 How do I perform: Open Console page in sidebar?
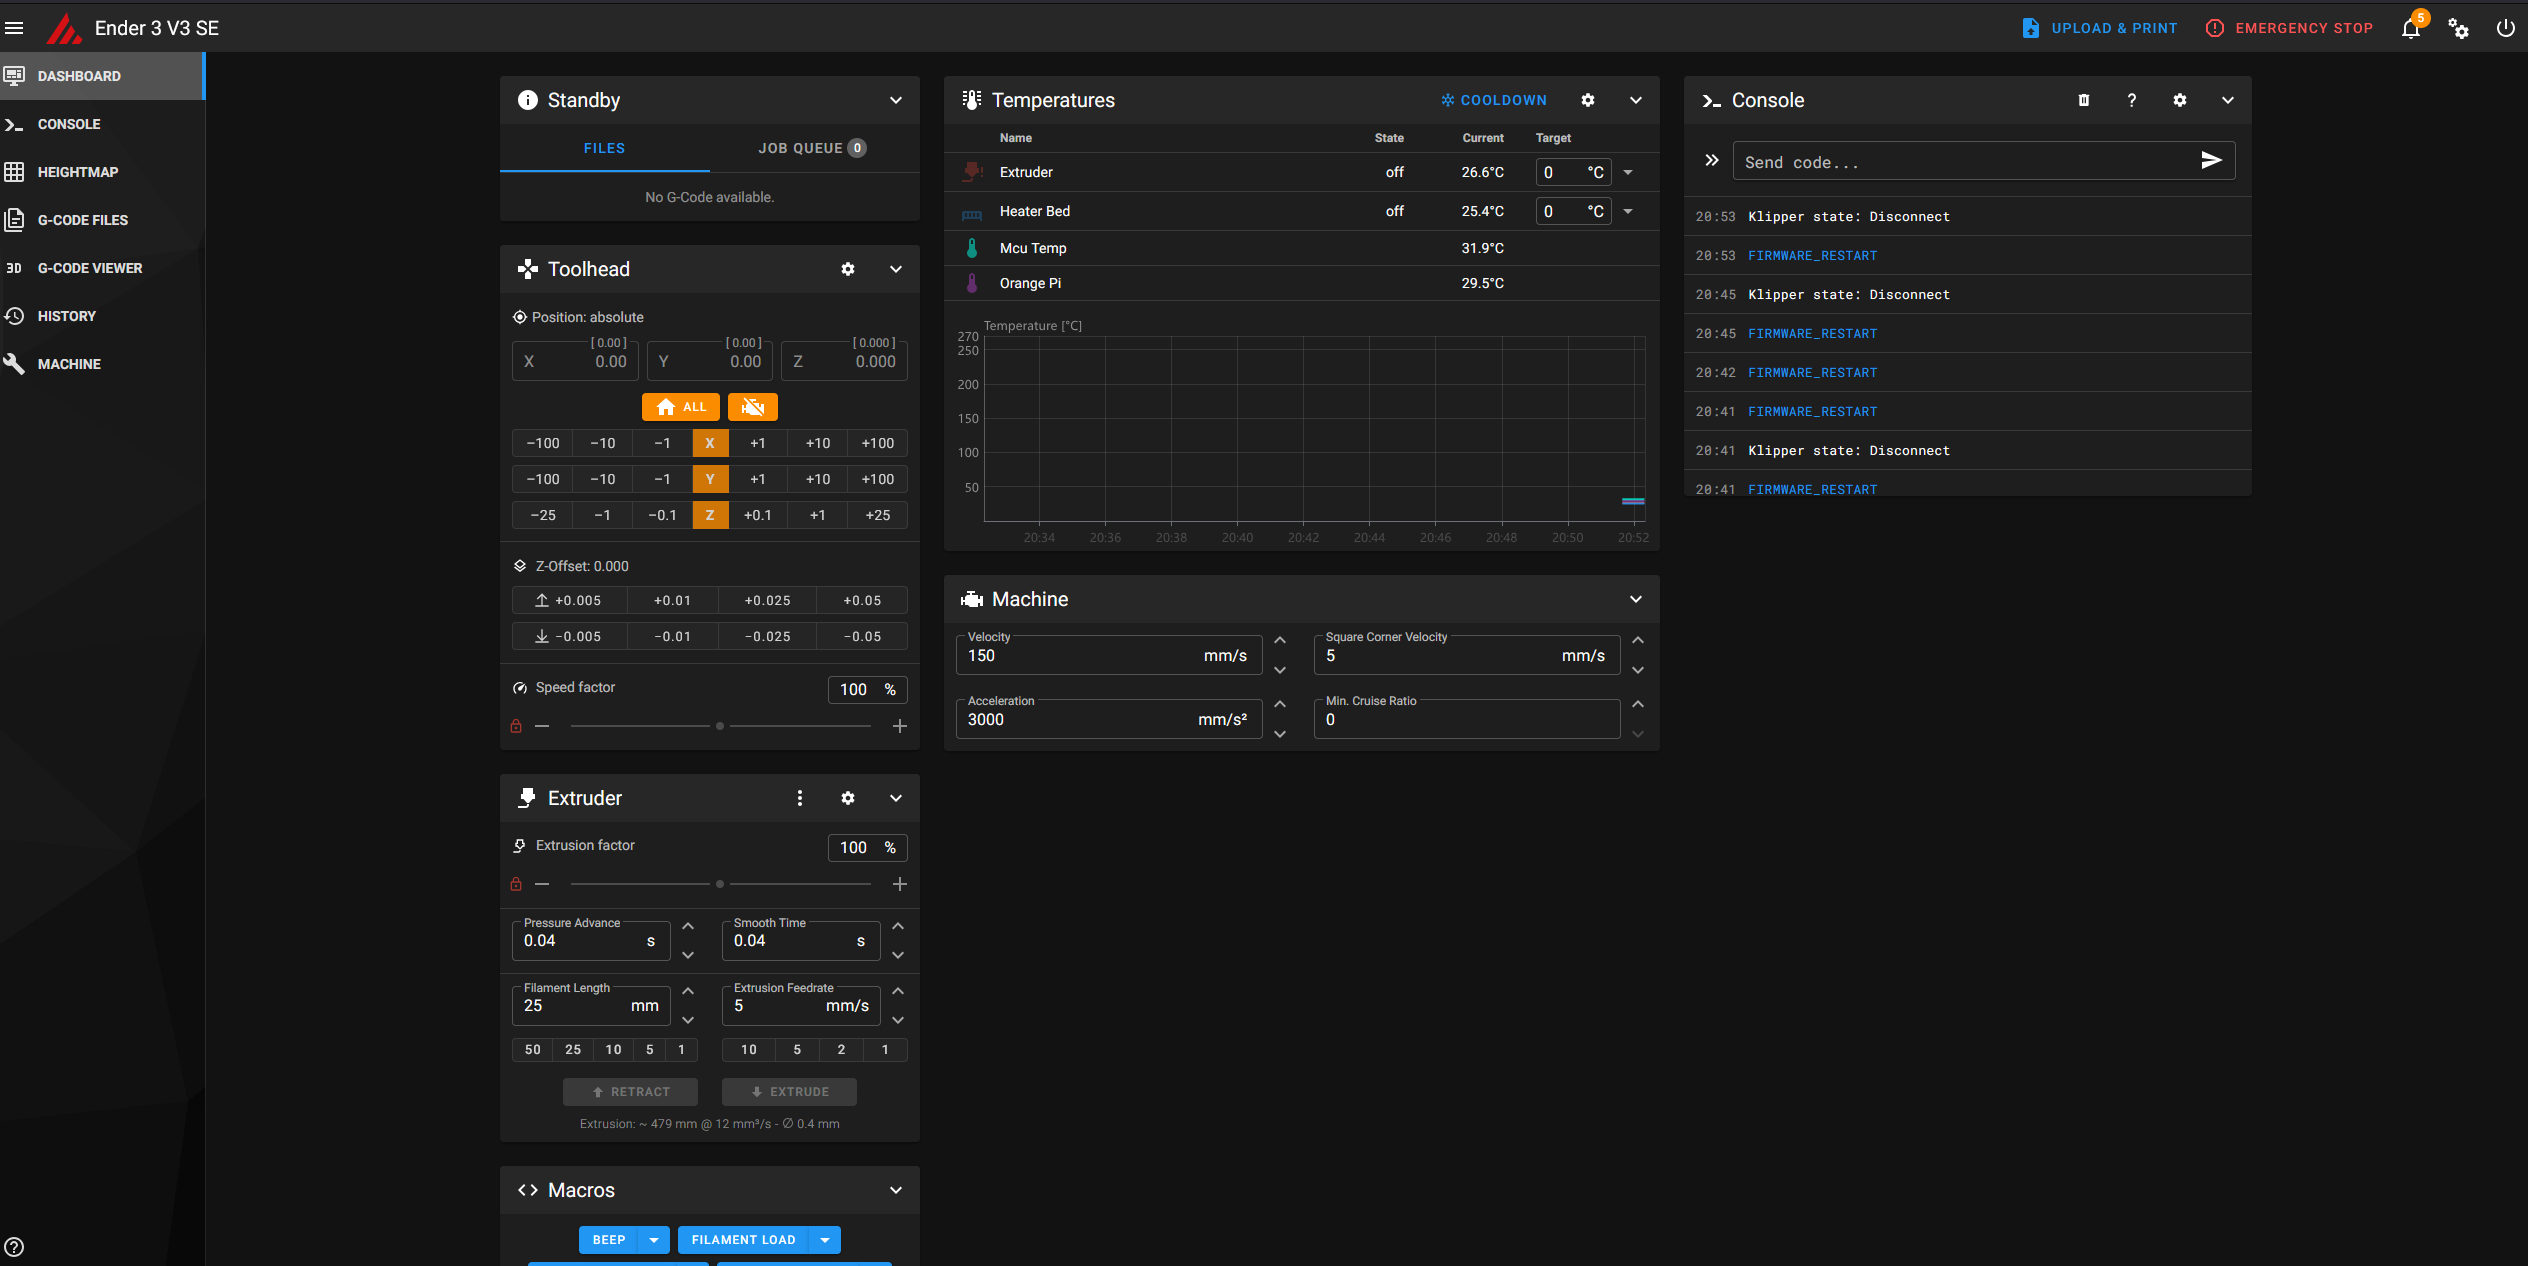click(x=101, y=124)
